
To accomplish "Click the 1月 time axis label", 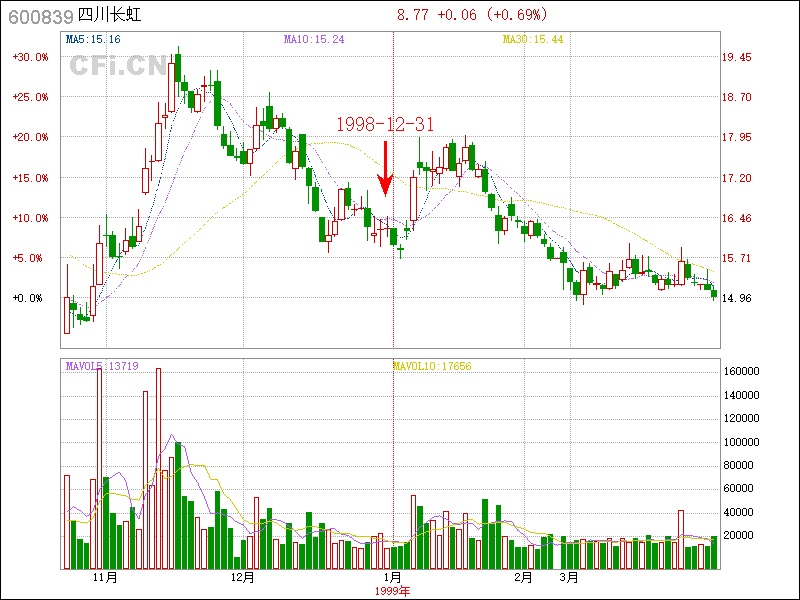I will (x=393, y=578).
